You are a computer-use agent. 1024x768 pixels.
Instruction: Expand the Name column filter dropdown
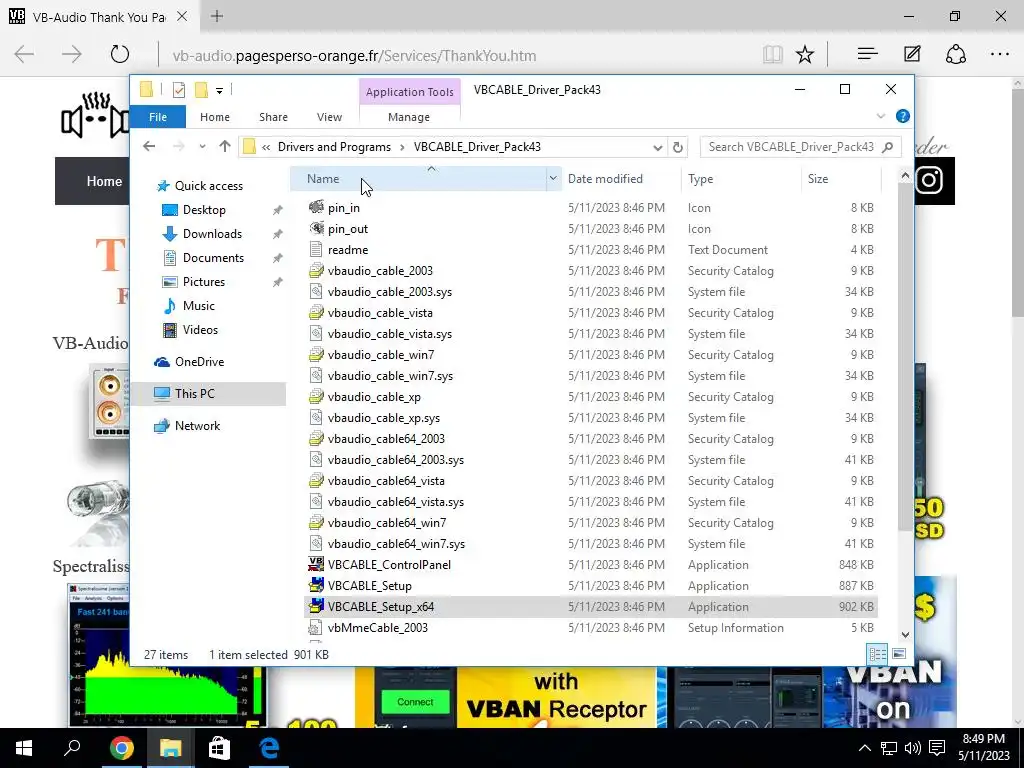[x=552, y=178]
